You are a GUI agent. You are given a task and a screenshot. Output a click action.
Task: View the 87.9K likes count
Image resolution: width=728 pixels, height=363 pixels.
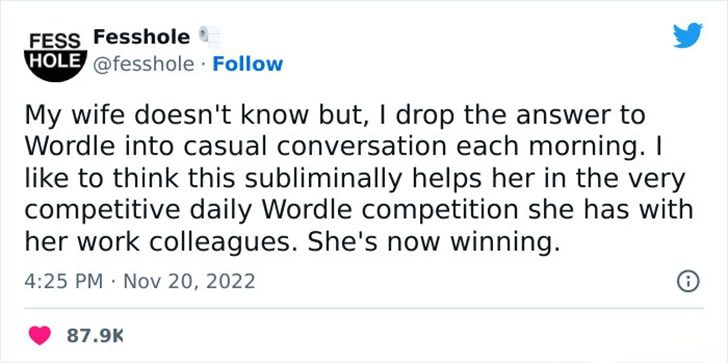(x=96, y=336)
